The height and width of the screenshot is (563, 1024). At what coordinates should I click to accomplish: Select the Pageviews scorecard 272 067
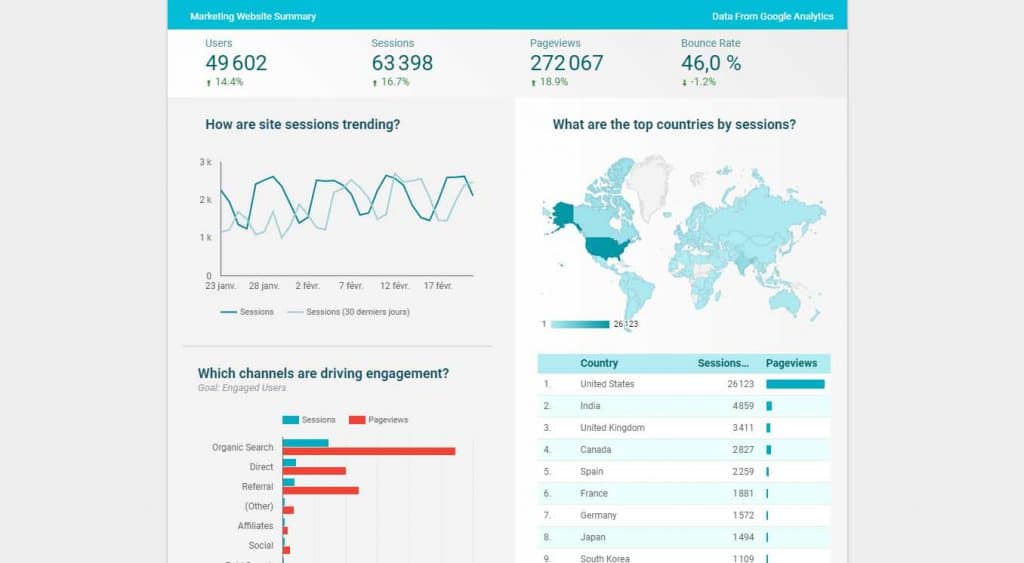566,63
